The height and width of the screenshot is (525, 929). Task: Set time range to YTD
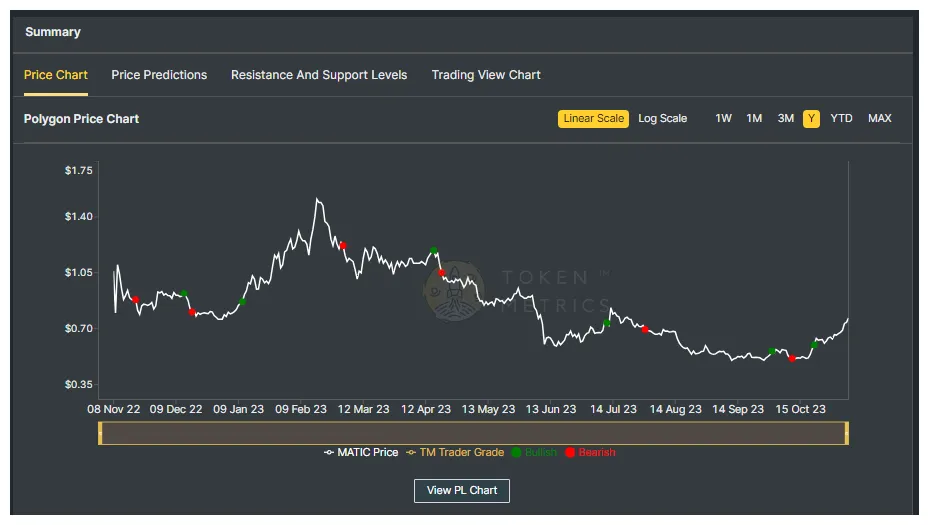coord(841,119)
